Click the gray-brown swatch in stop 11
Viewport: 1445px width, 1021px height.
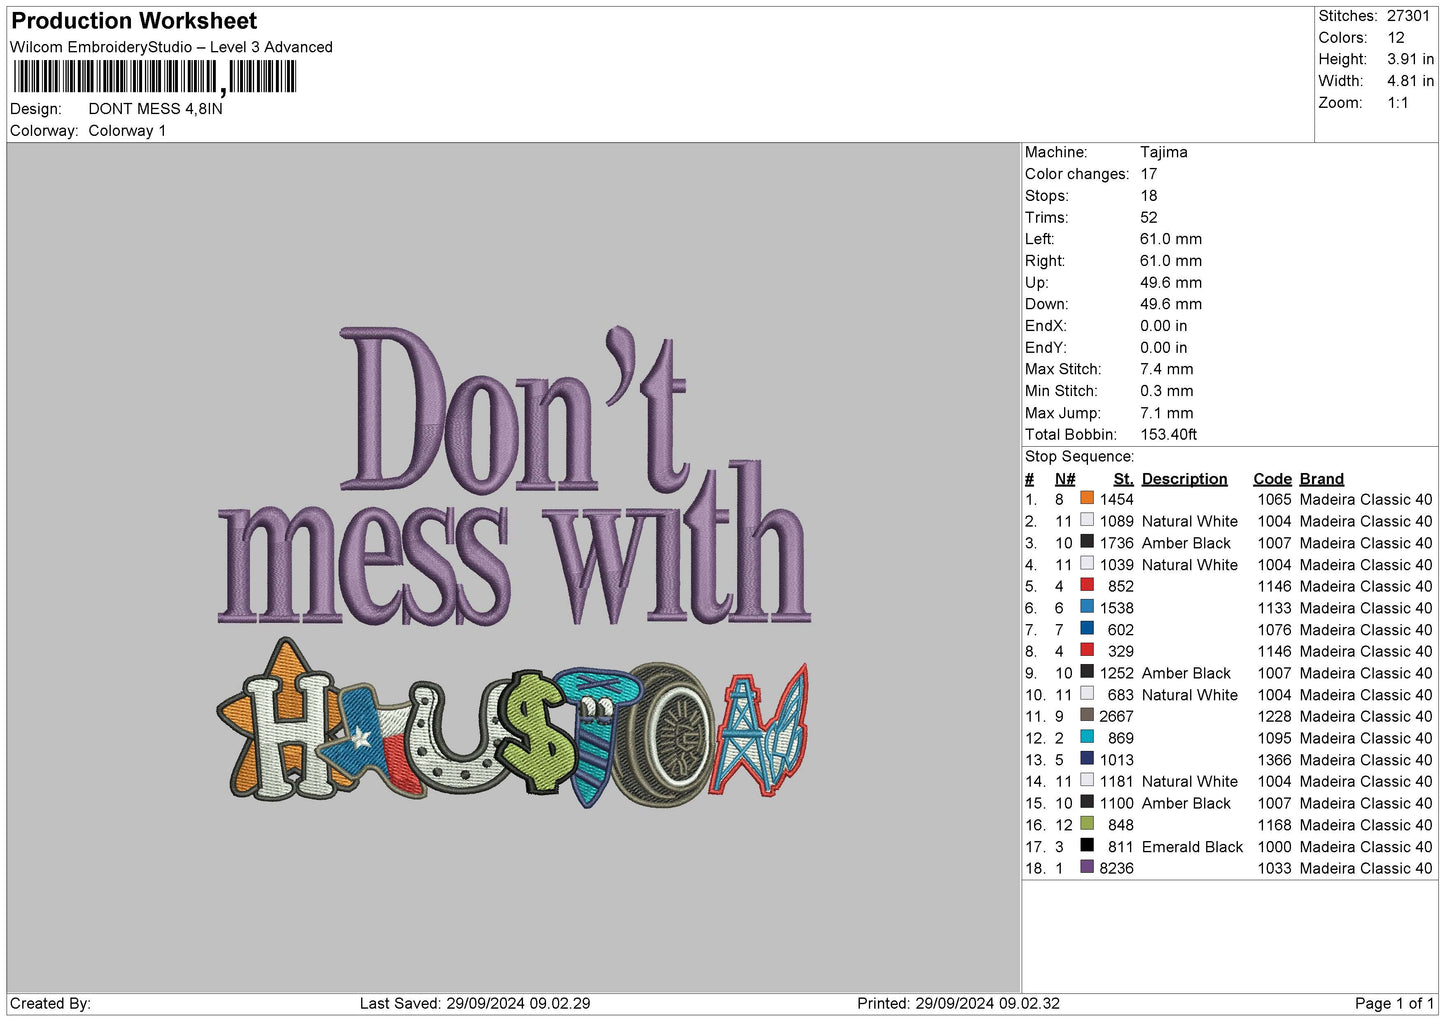pyautogui.click(x=1087, y=715)
